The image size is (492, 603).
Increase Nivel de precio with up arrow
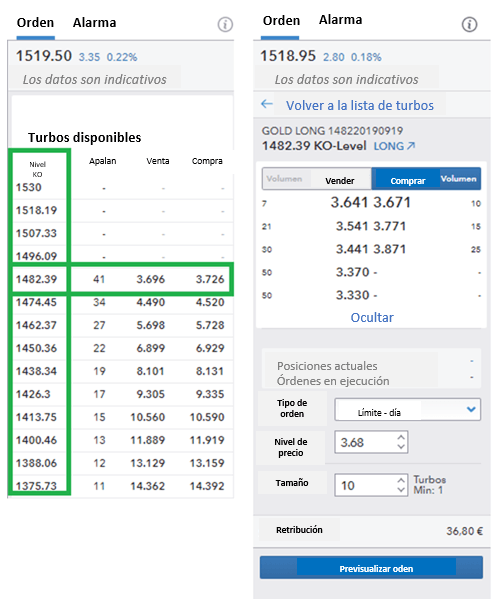pos(401,438)
